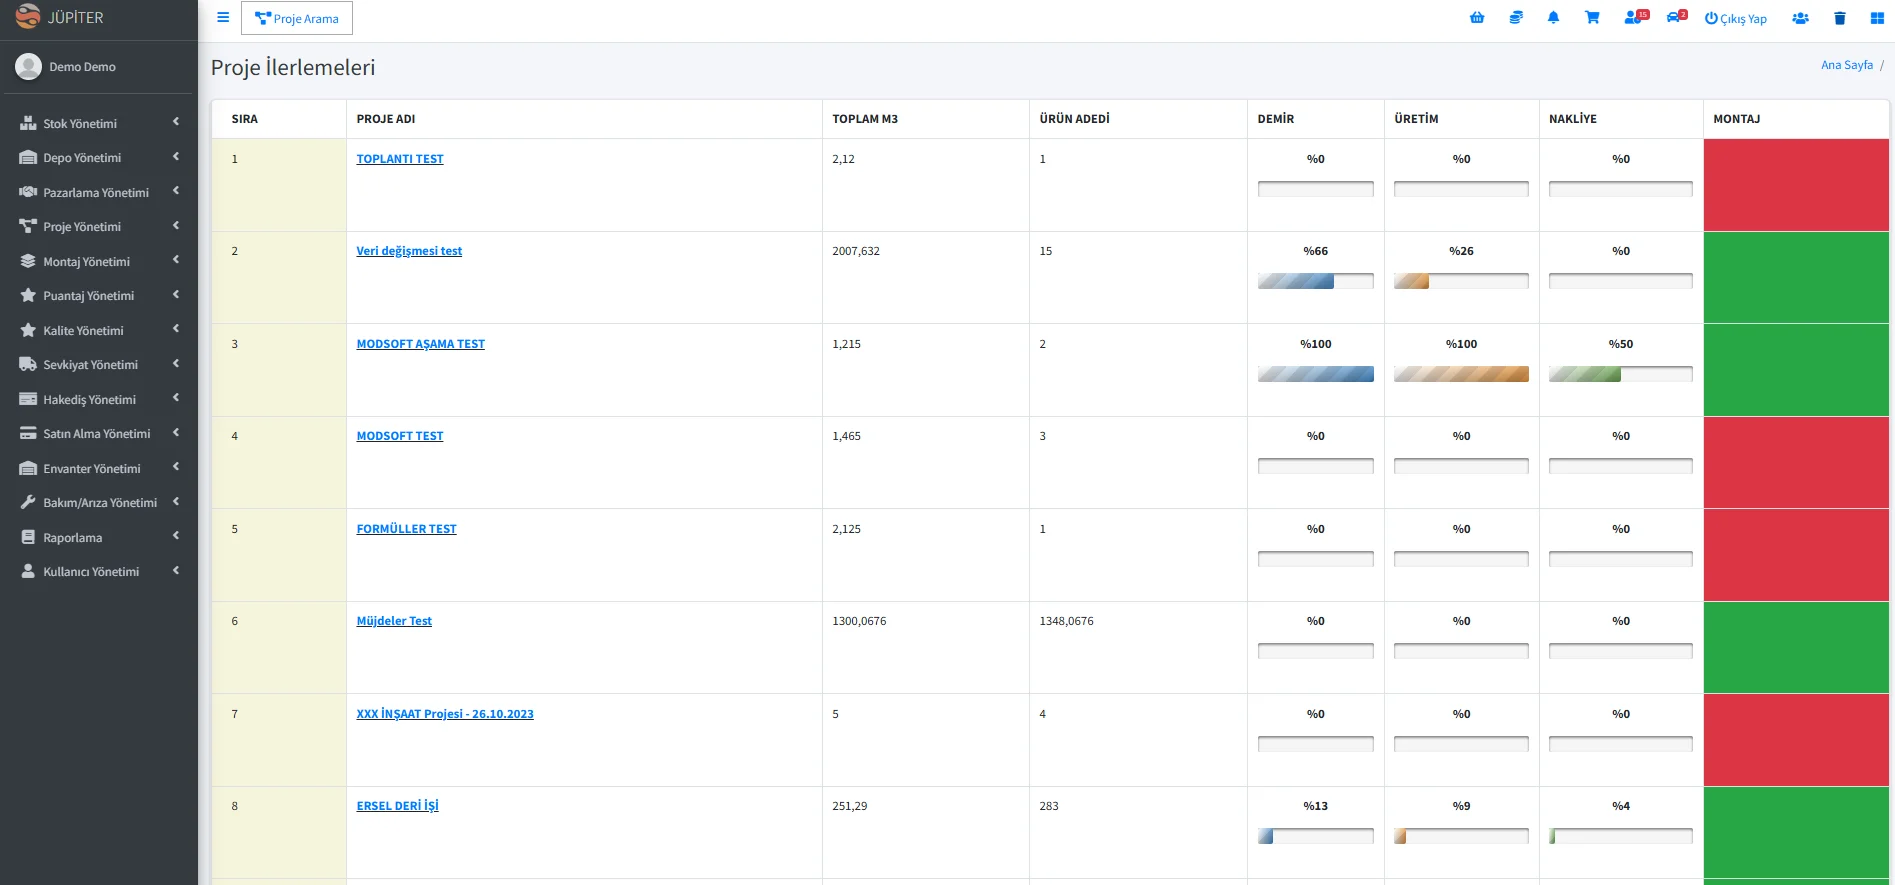Open the TOPLANTI TEST project link
The height and width of the screenshot is (885, 1895).
pyautogui.click(x=400, y=159)
